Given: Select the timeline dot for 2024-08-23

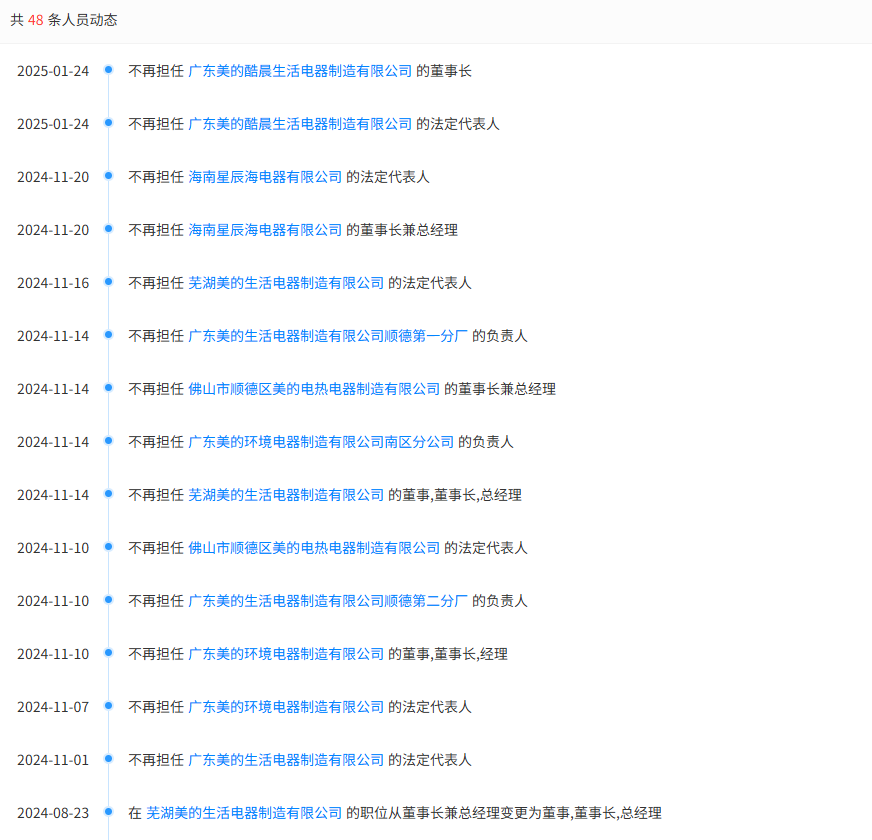Looking at the screenshot, I should pos(108,812).
